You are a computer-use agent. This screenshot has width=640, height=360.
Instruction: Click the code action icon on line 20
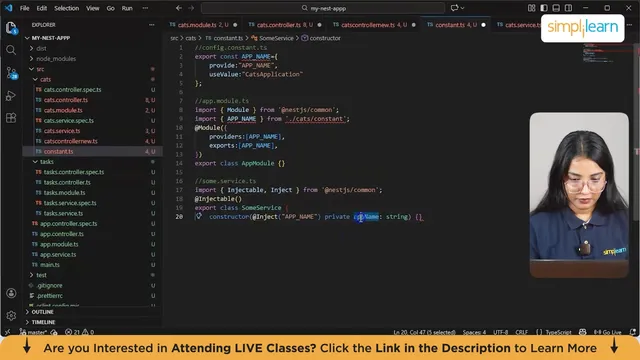pyautogui.click(x=198, y=216)
